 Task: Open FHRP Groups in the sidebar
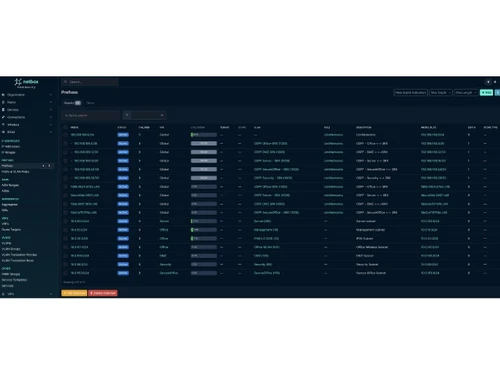click(11, 274)
